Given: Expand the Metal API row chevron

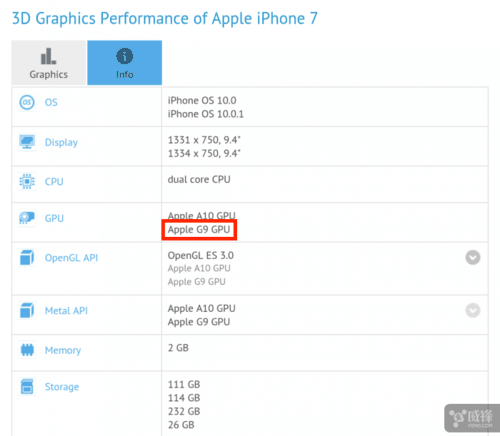Looking at the screenshot, I should (x=473, y=310).
